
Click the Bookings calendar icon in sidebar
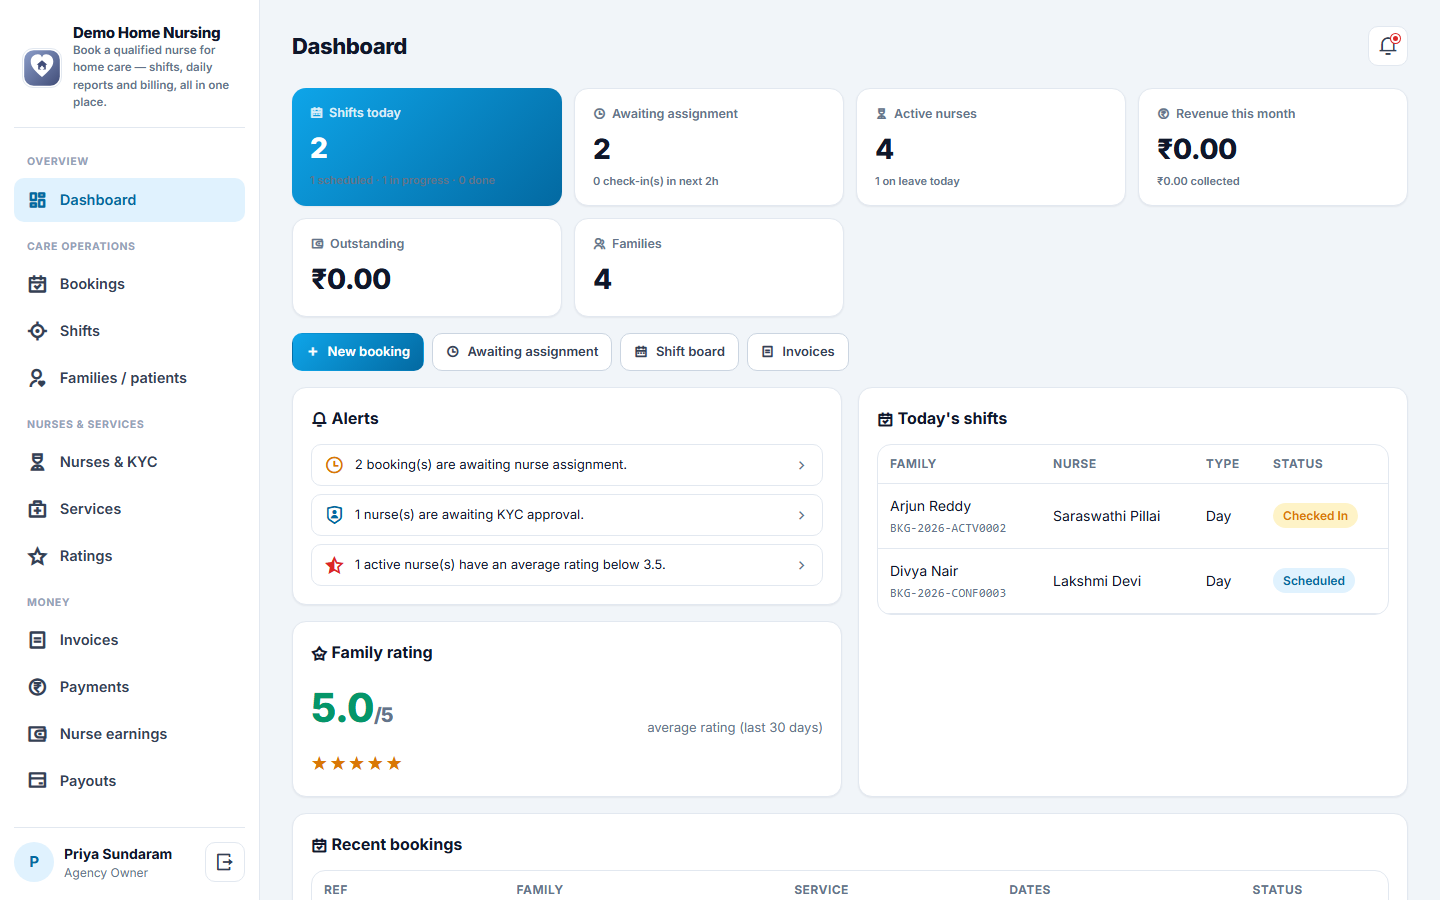click(x=37, y=284)
